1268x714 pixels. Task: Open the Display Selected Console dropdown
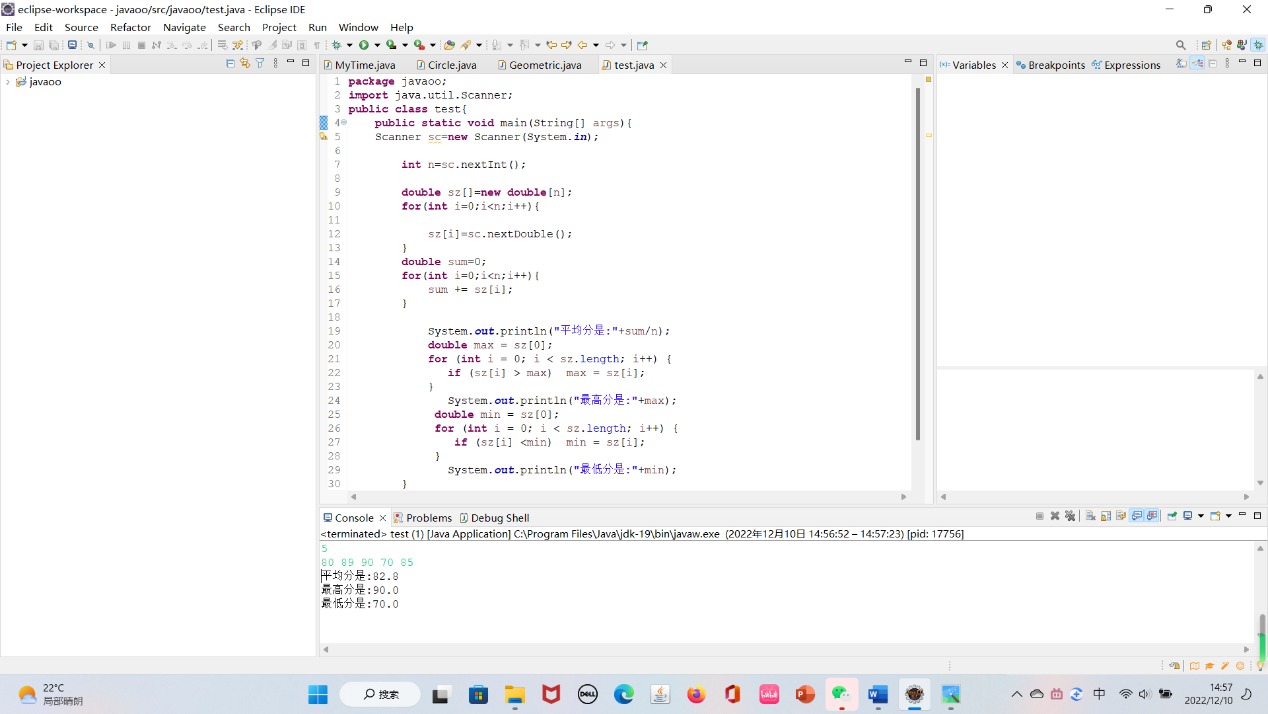click(x=1200, y=516)
